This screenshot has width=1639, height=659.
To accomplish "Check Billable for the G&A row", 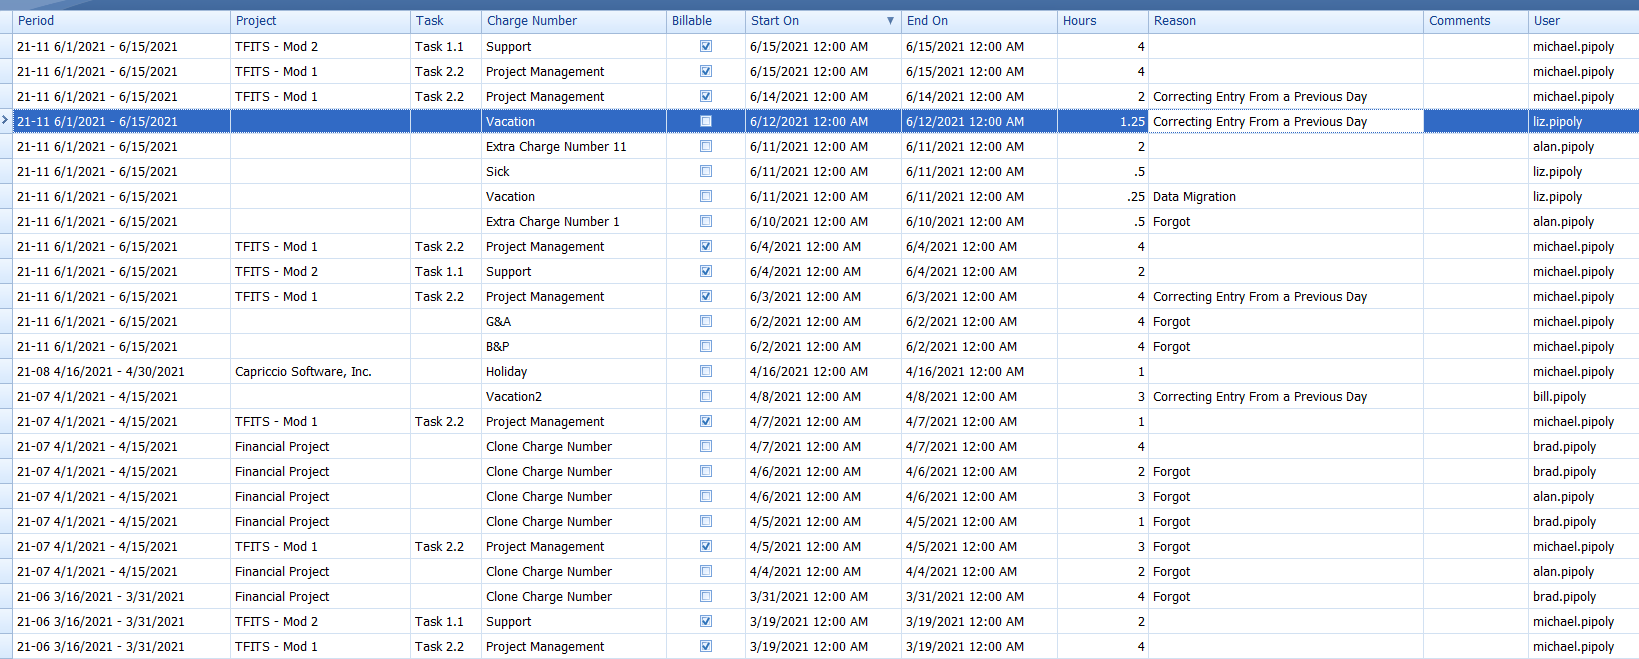I will click(706, 321).
